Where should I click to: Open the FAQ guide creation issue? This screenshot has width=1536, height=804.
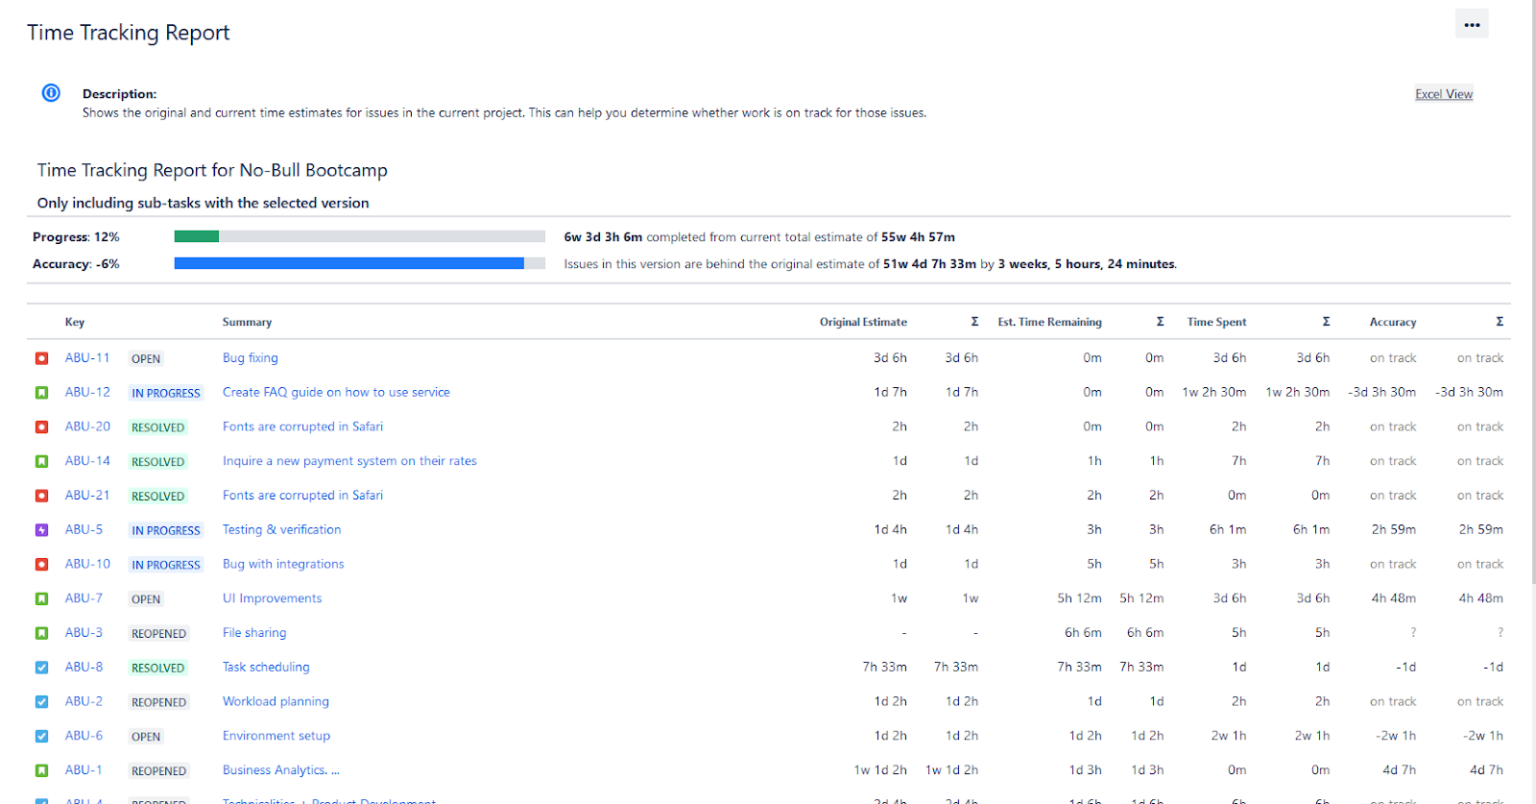(x=336, y=392)
